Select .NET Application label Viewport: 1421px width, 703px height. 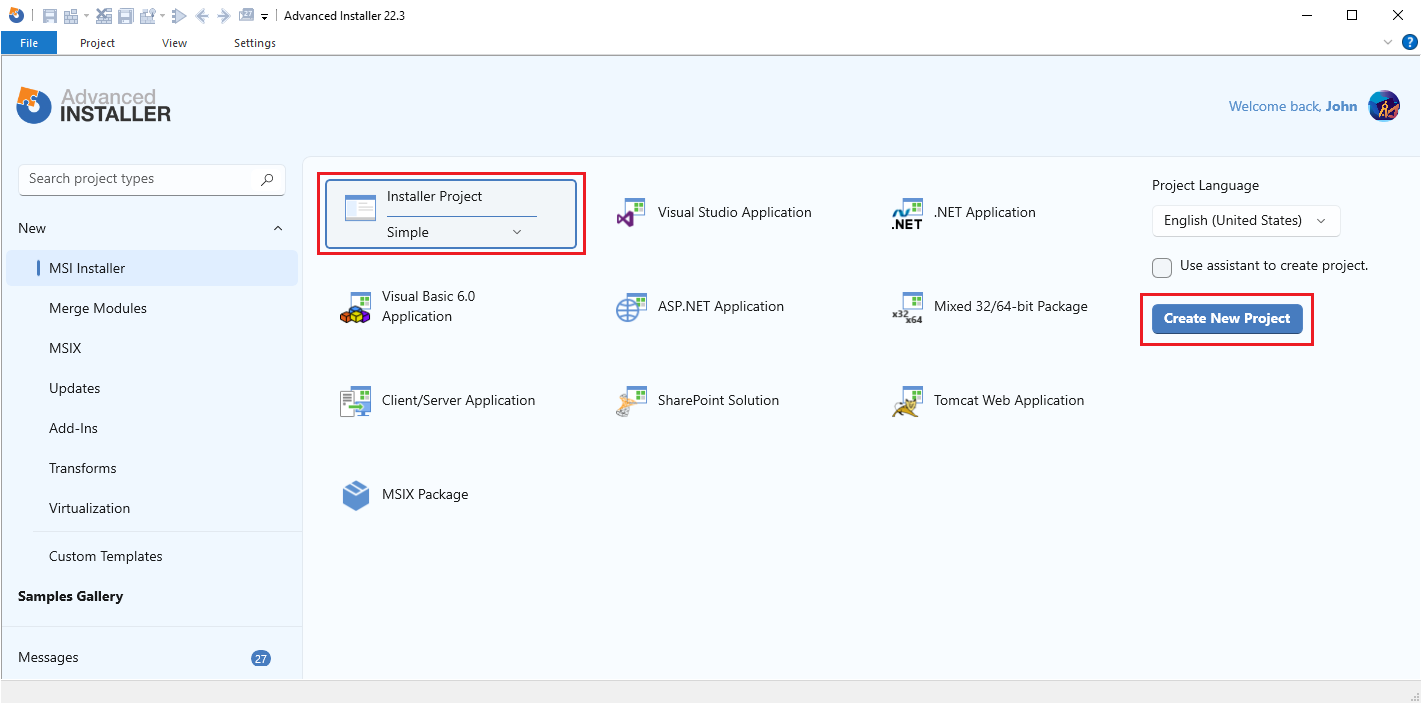tap(985, 212)
